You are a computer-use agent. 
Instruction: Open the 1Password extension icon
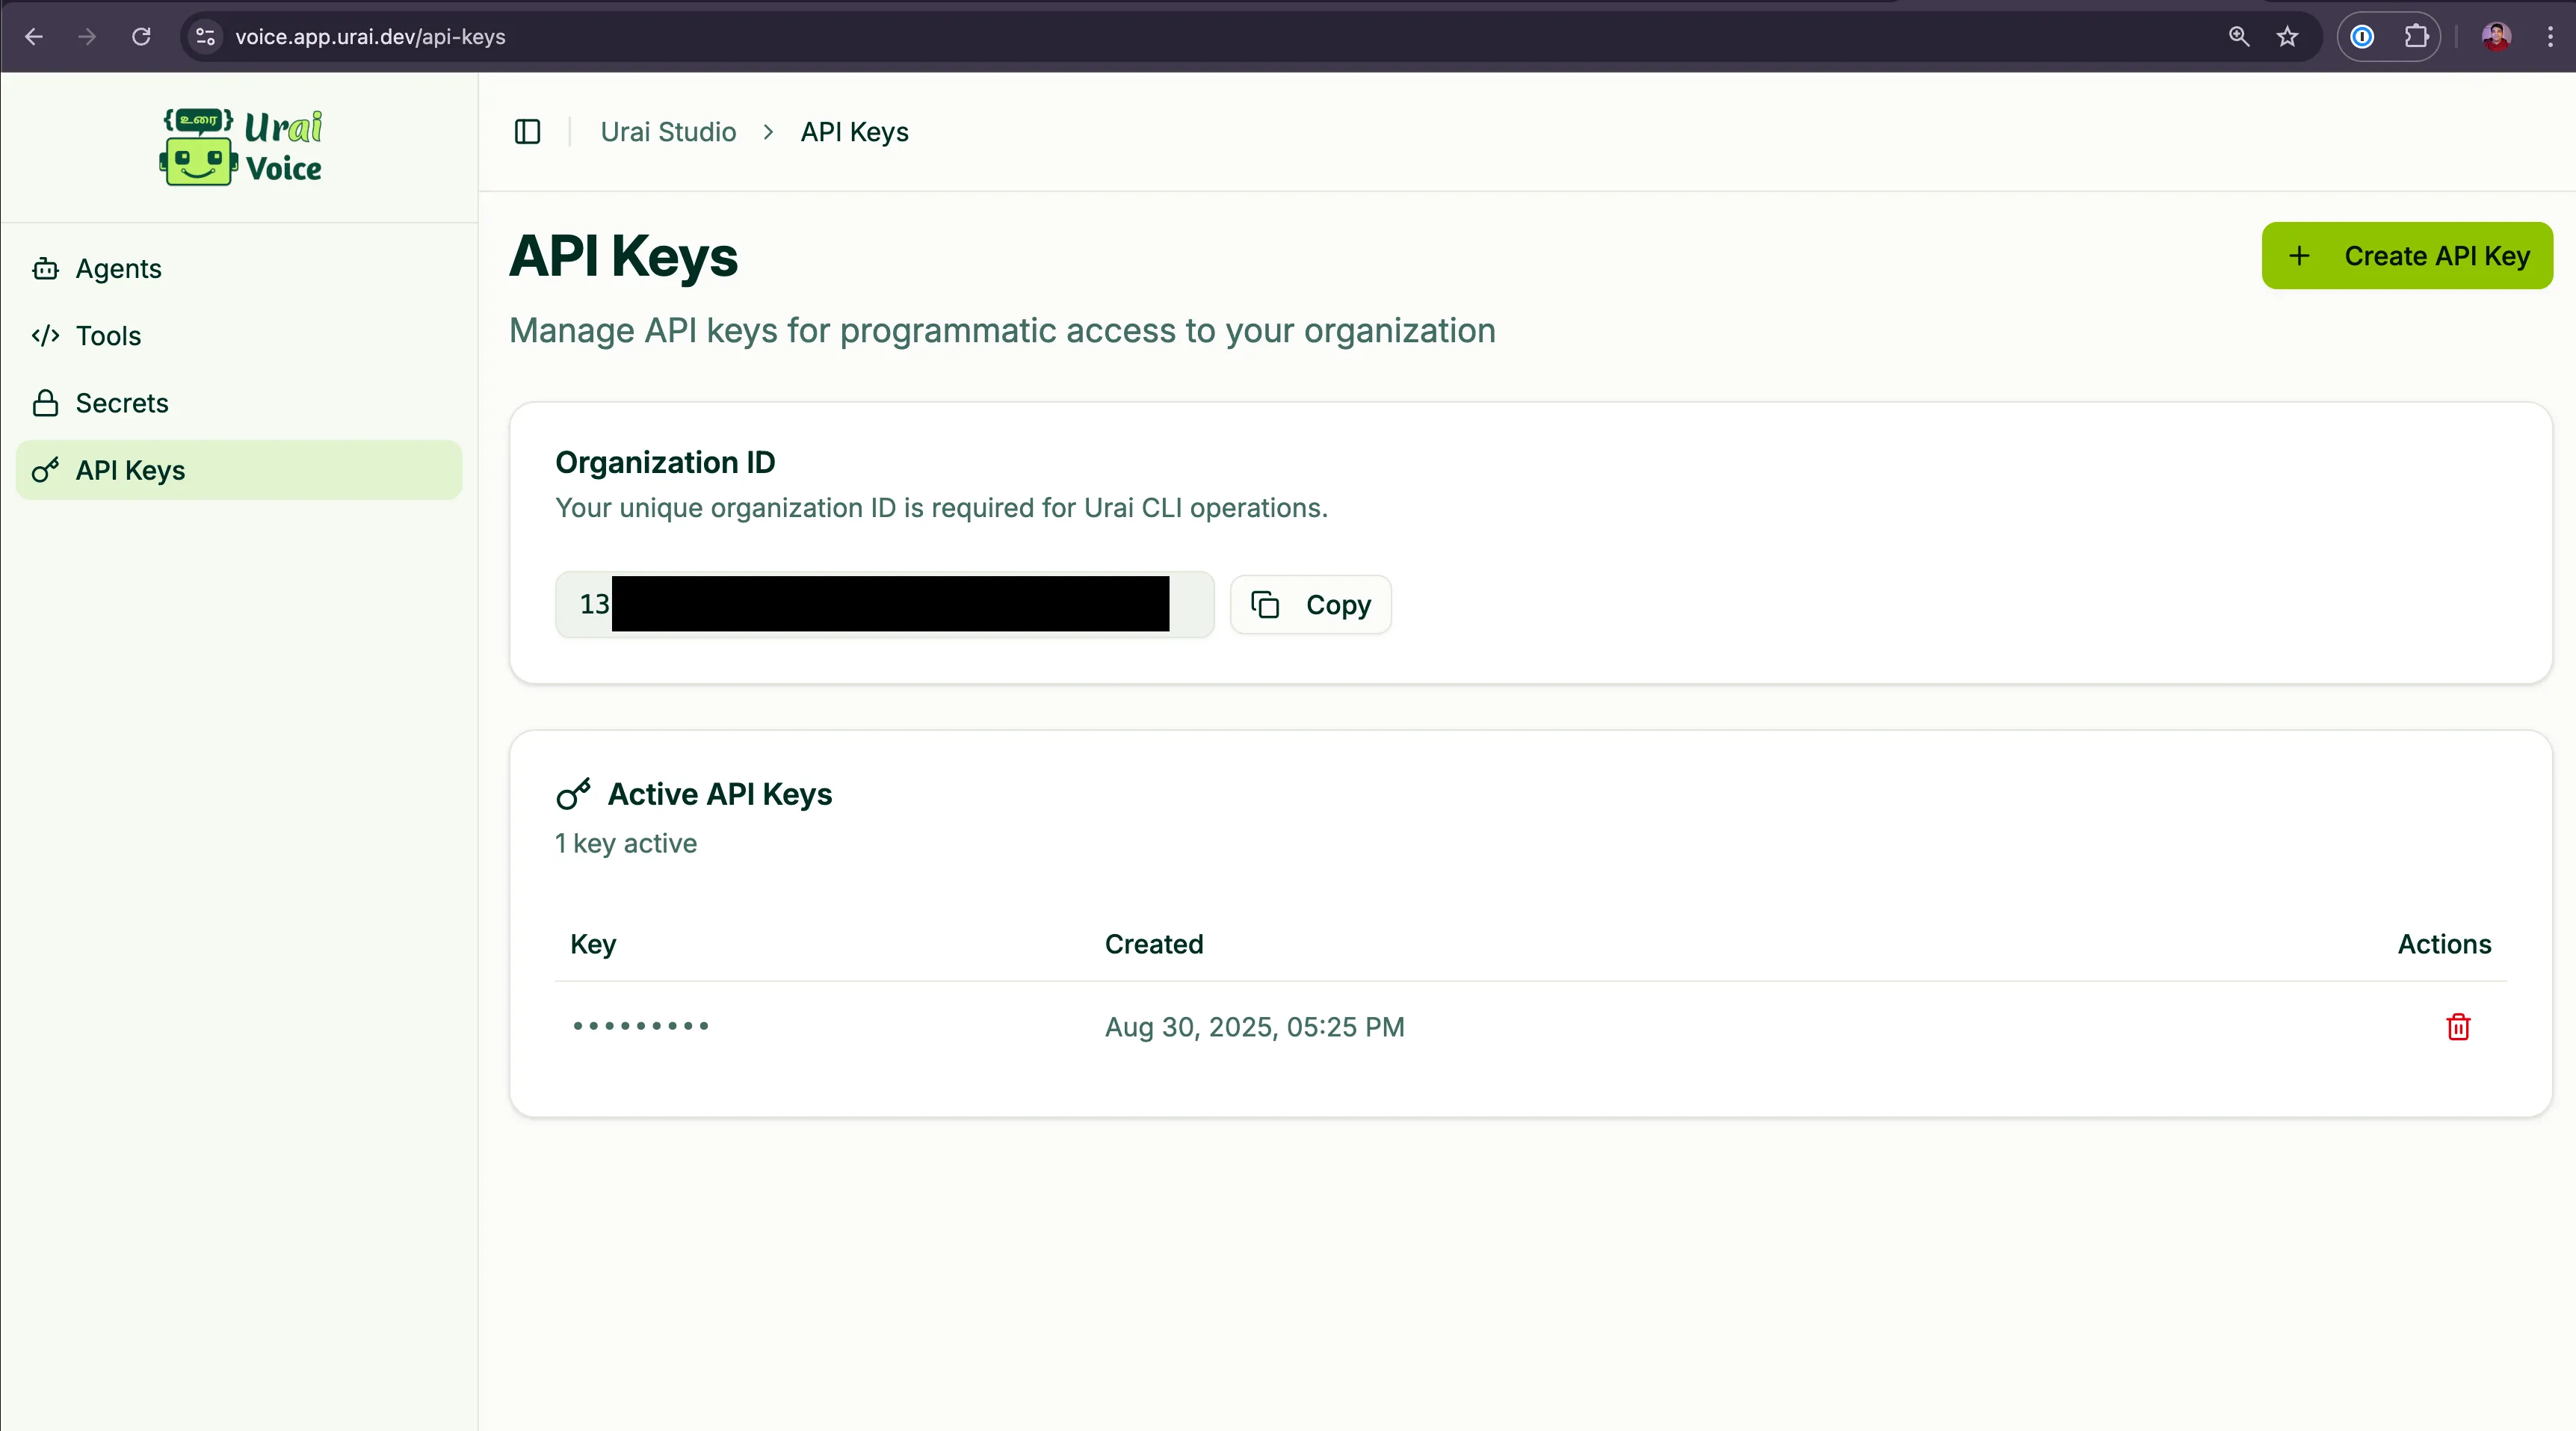pyautogui.click(x=2362, y=37)
